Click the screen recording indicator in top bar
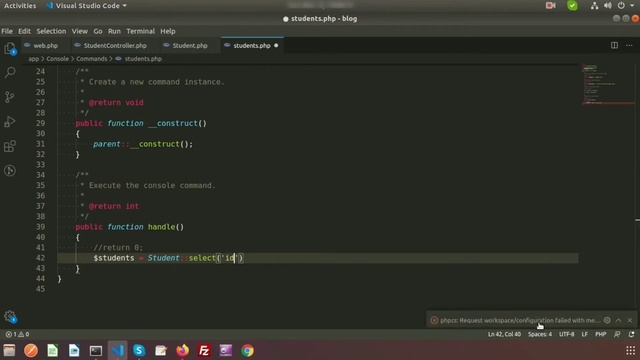This screenshot has height=360, width=640. tap(551, 5)
